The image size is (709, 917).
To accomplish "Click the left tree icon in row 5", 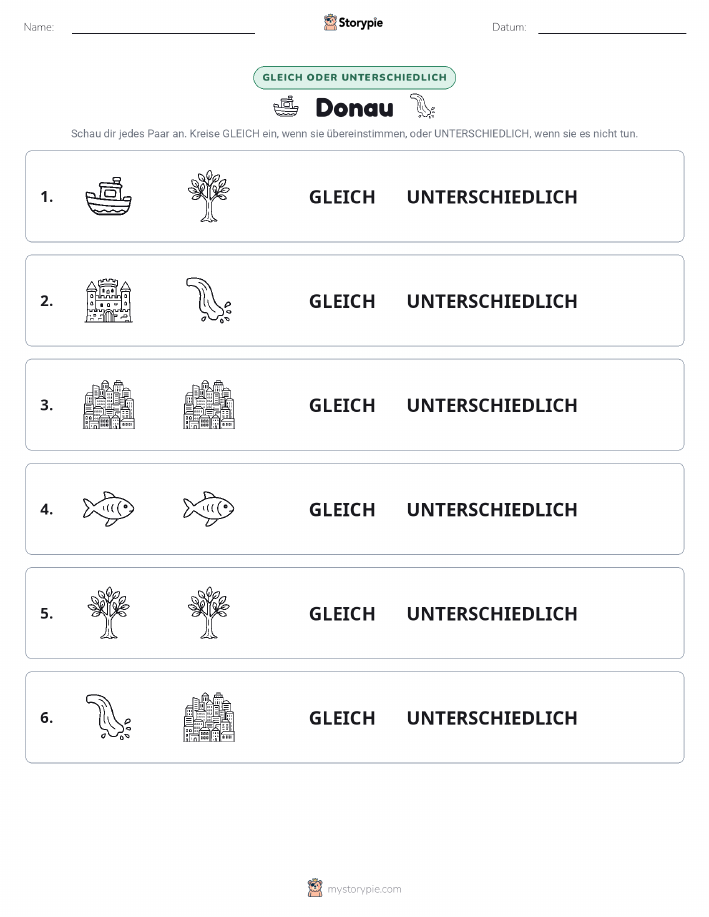I will [109, 613].
